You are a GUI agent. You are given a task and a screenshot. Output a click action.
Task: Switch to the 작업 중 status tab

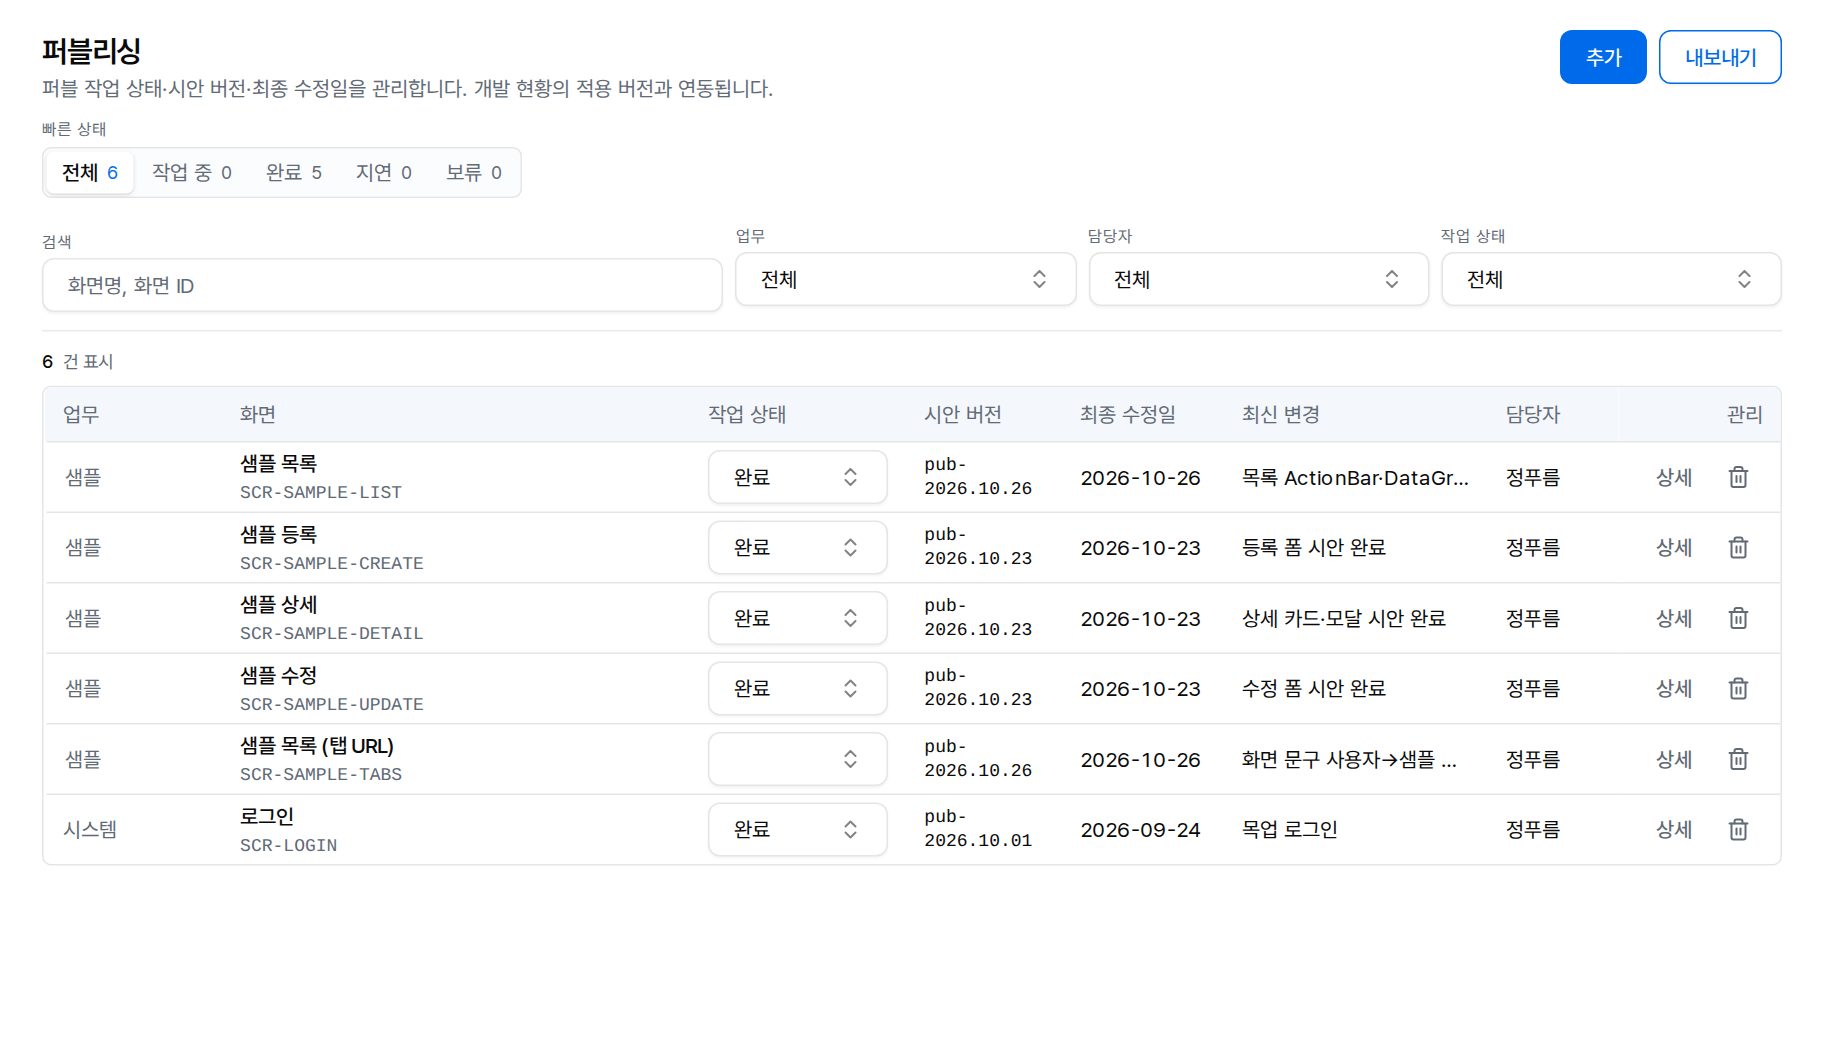pos(192,172)
